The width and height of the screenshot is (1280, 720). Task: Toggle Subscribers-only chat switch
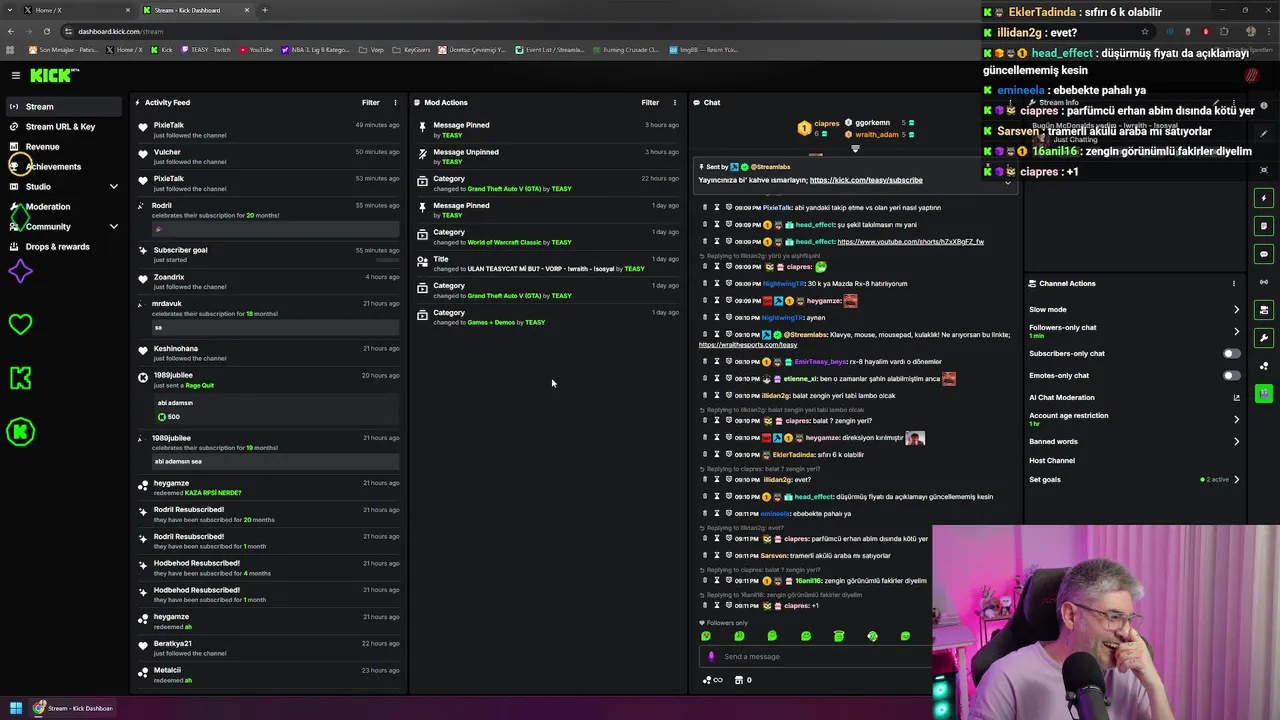[1232, 353]
